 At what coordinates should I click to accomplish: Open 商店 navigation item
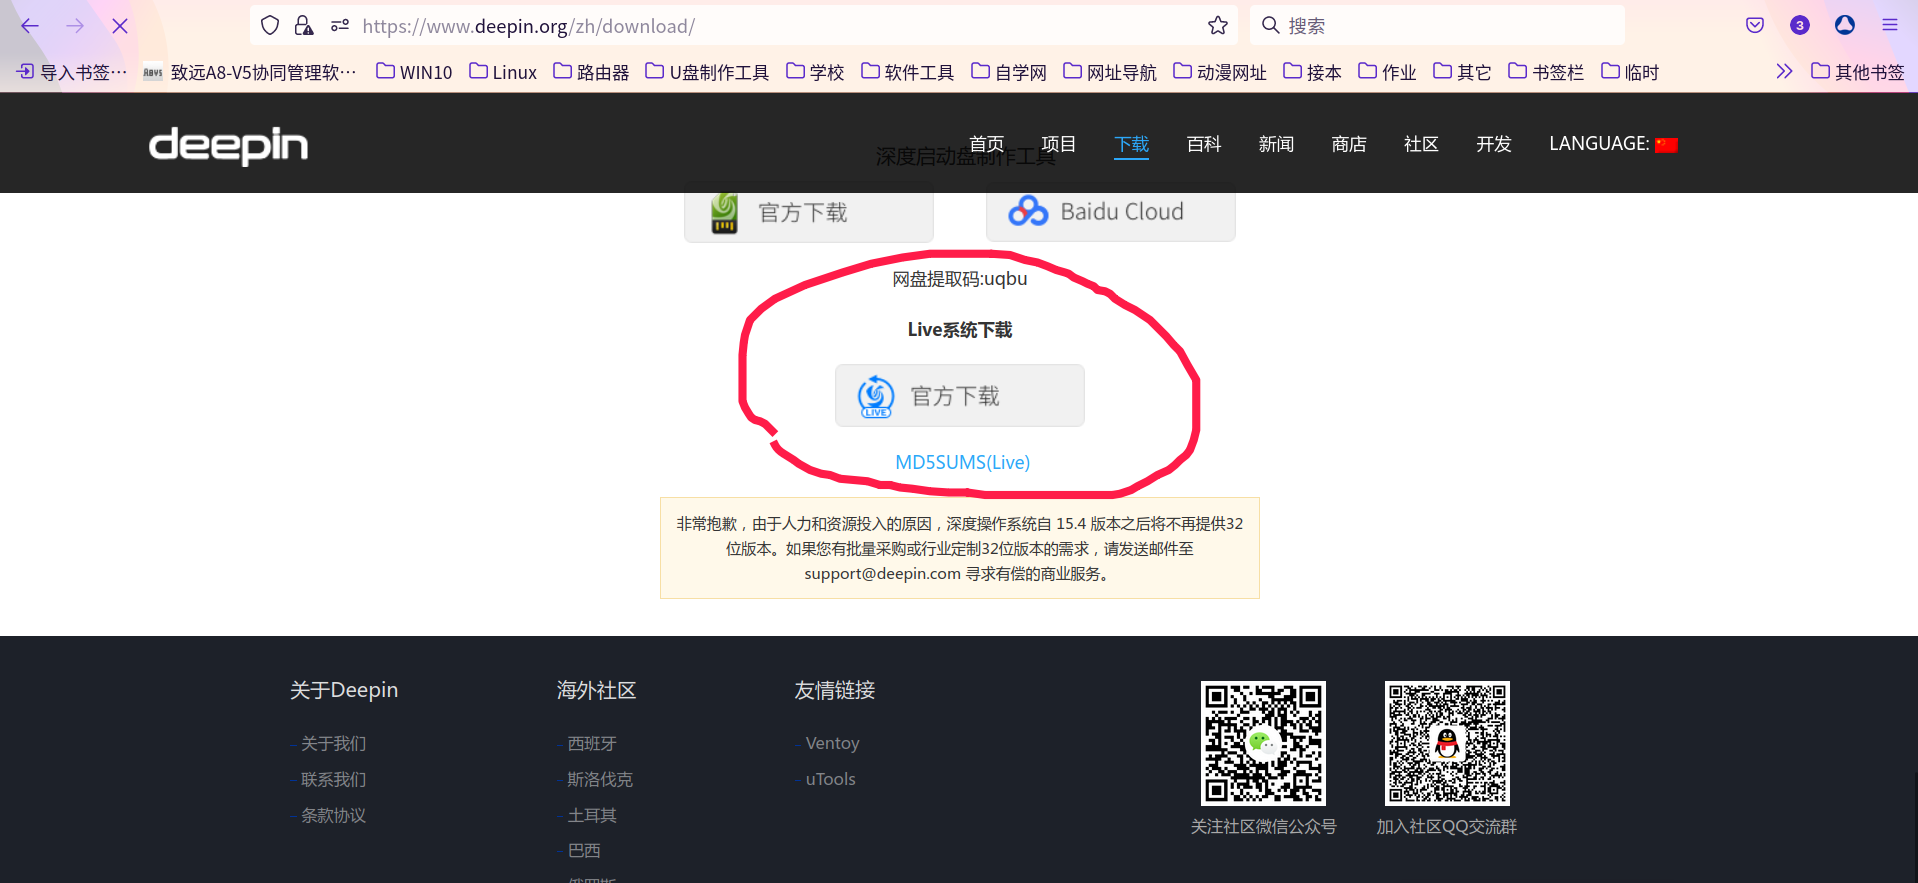[1349, 144]
